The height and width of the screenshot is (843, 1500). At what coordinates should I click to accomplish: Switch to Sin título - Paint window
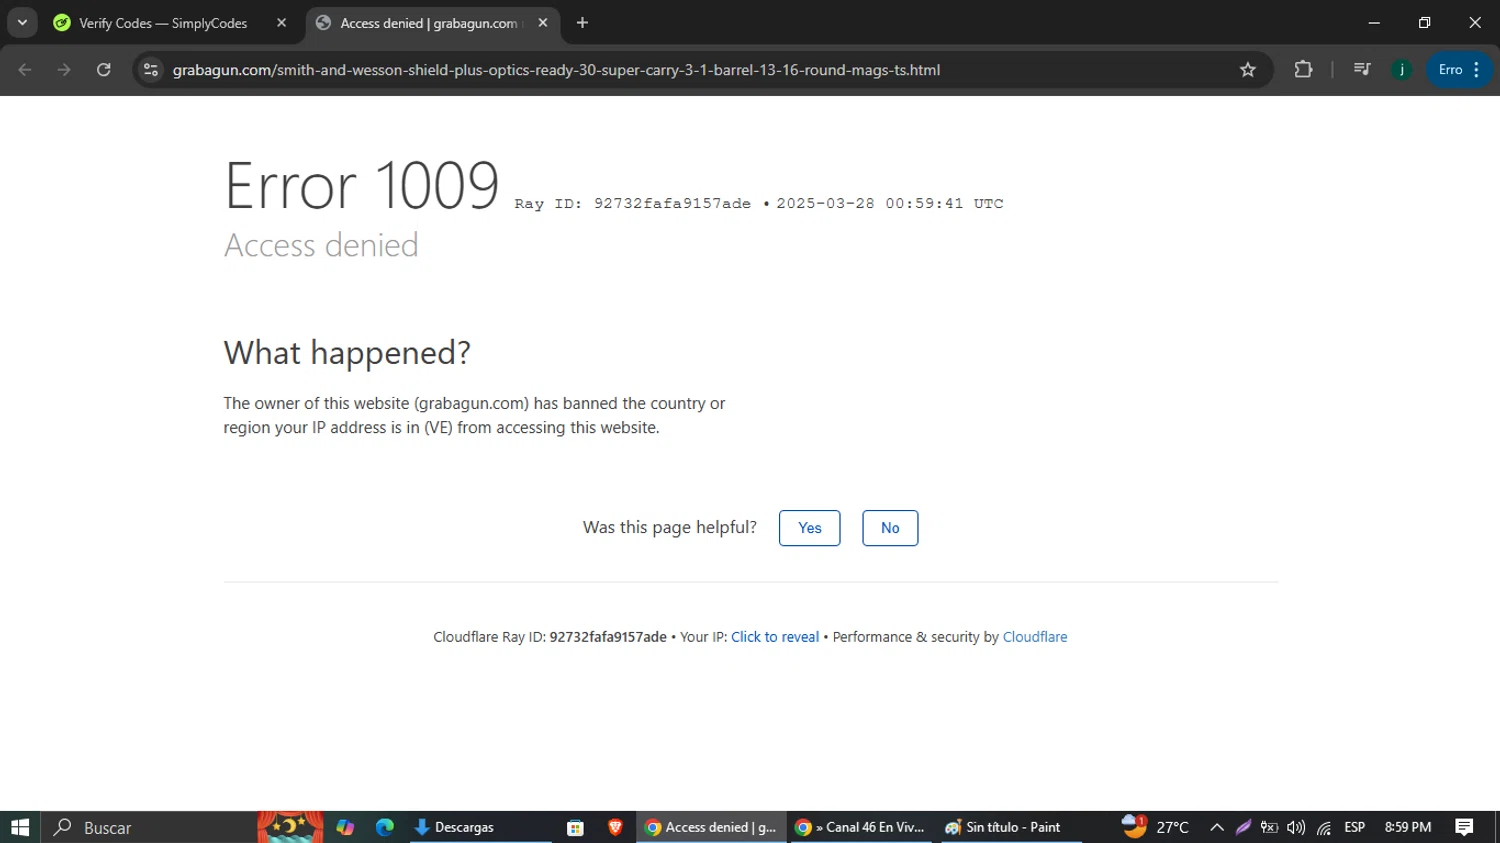[1010, 827]
